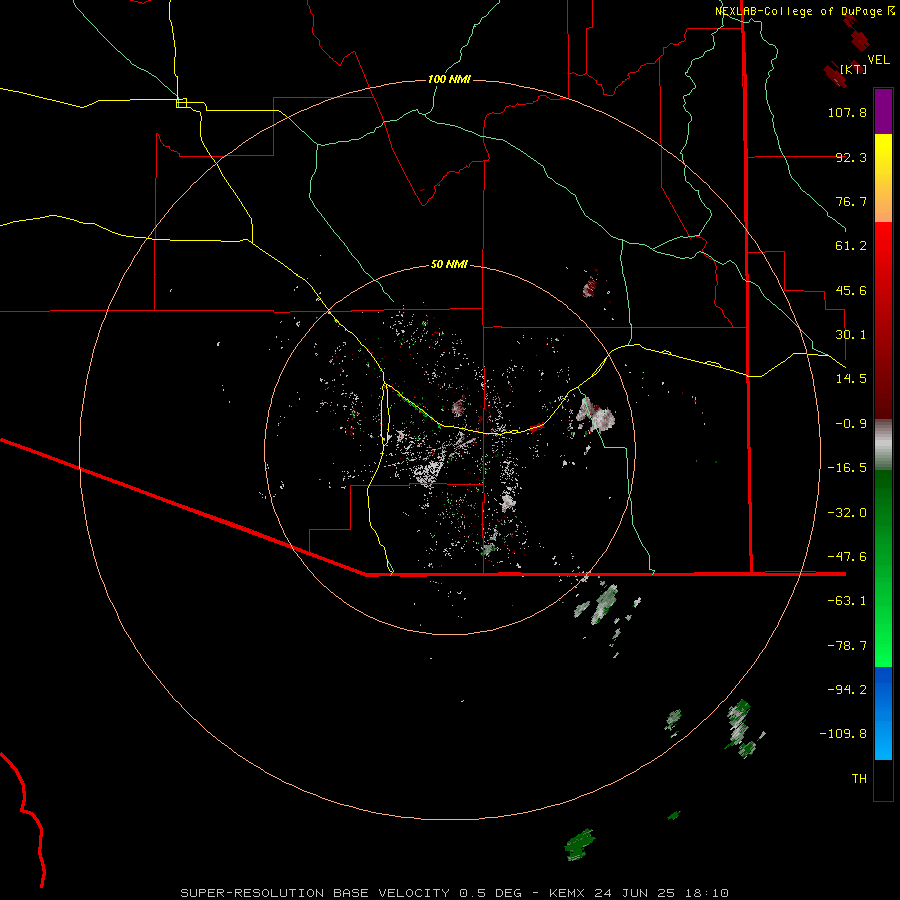Click the red segment of the color bar
Viewport: 900px width, 900px height.
click(x=883, y=320)
